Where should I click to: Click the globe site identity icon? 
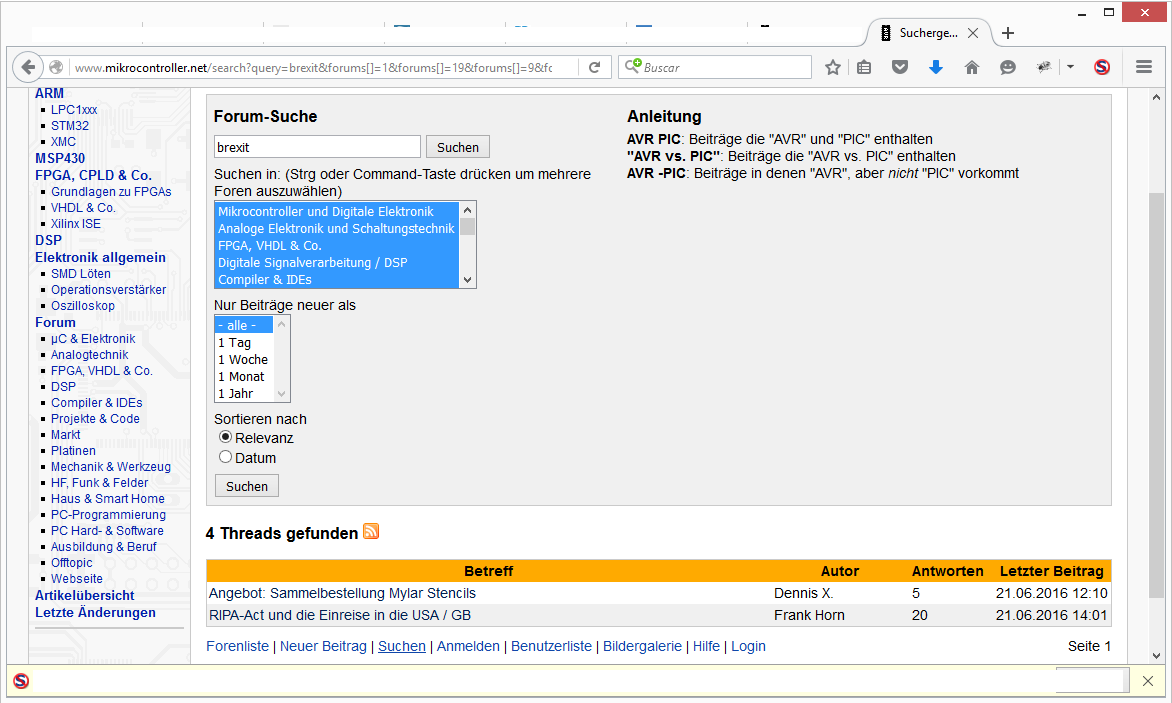click(56, 67)
